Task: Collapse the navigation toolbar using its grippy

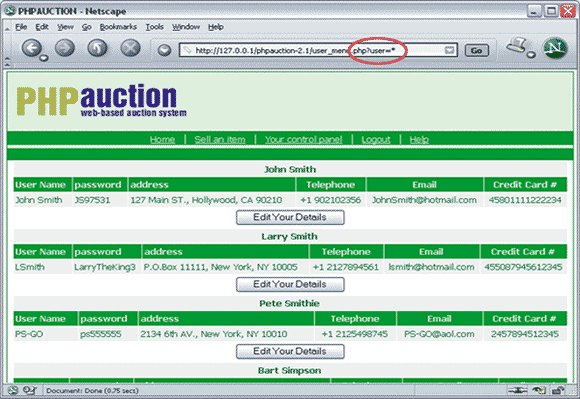Action: coord(7,58)
